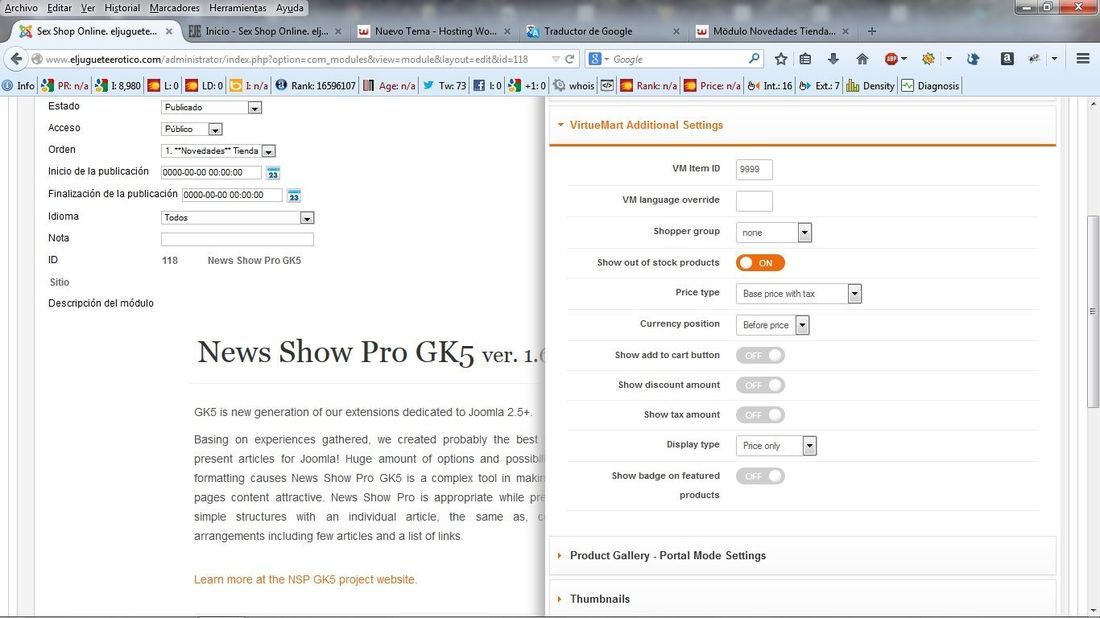Enable Show badge on featured products
This screenshot has height=618, width=1100.
(x=760, y=476)
